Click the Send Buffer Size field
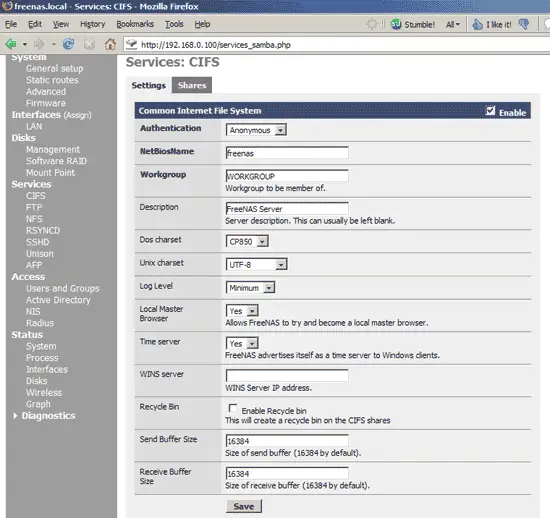The height and width of the screenshot is (518, 550). click(x=287, y=441)
